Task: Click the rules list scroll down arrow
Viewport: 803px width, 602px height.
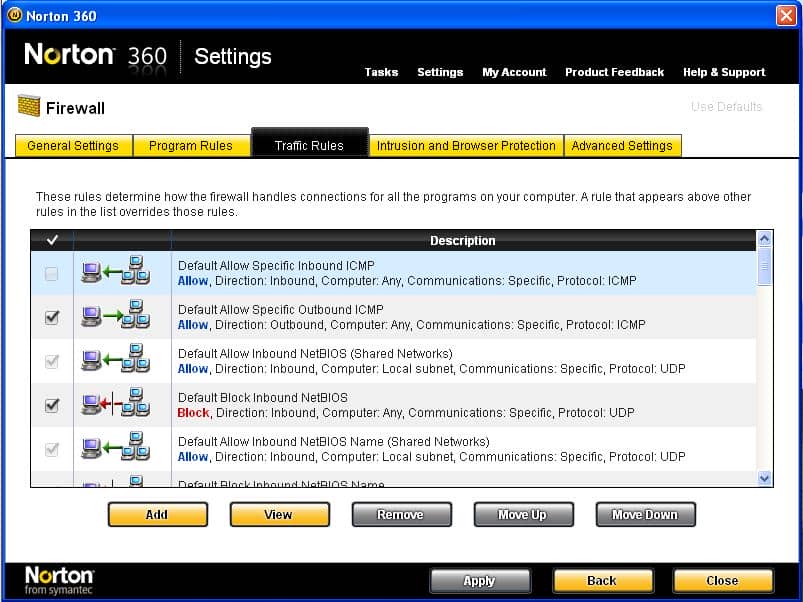Action: click(765, 479)
